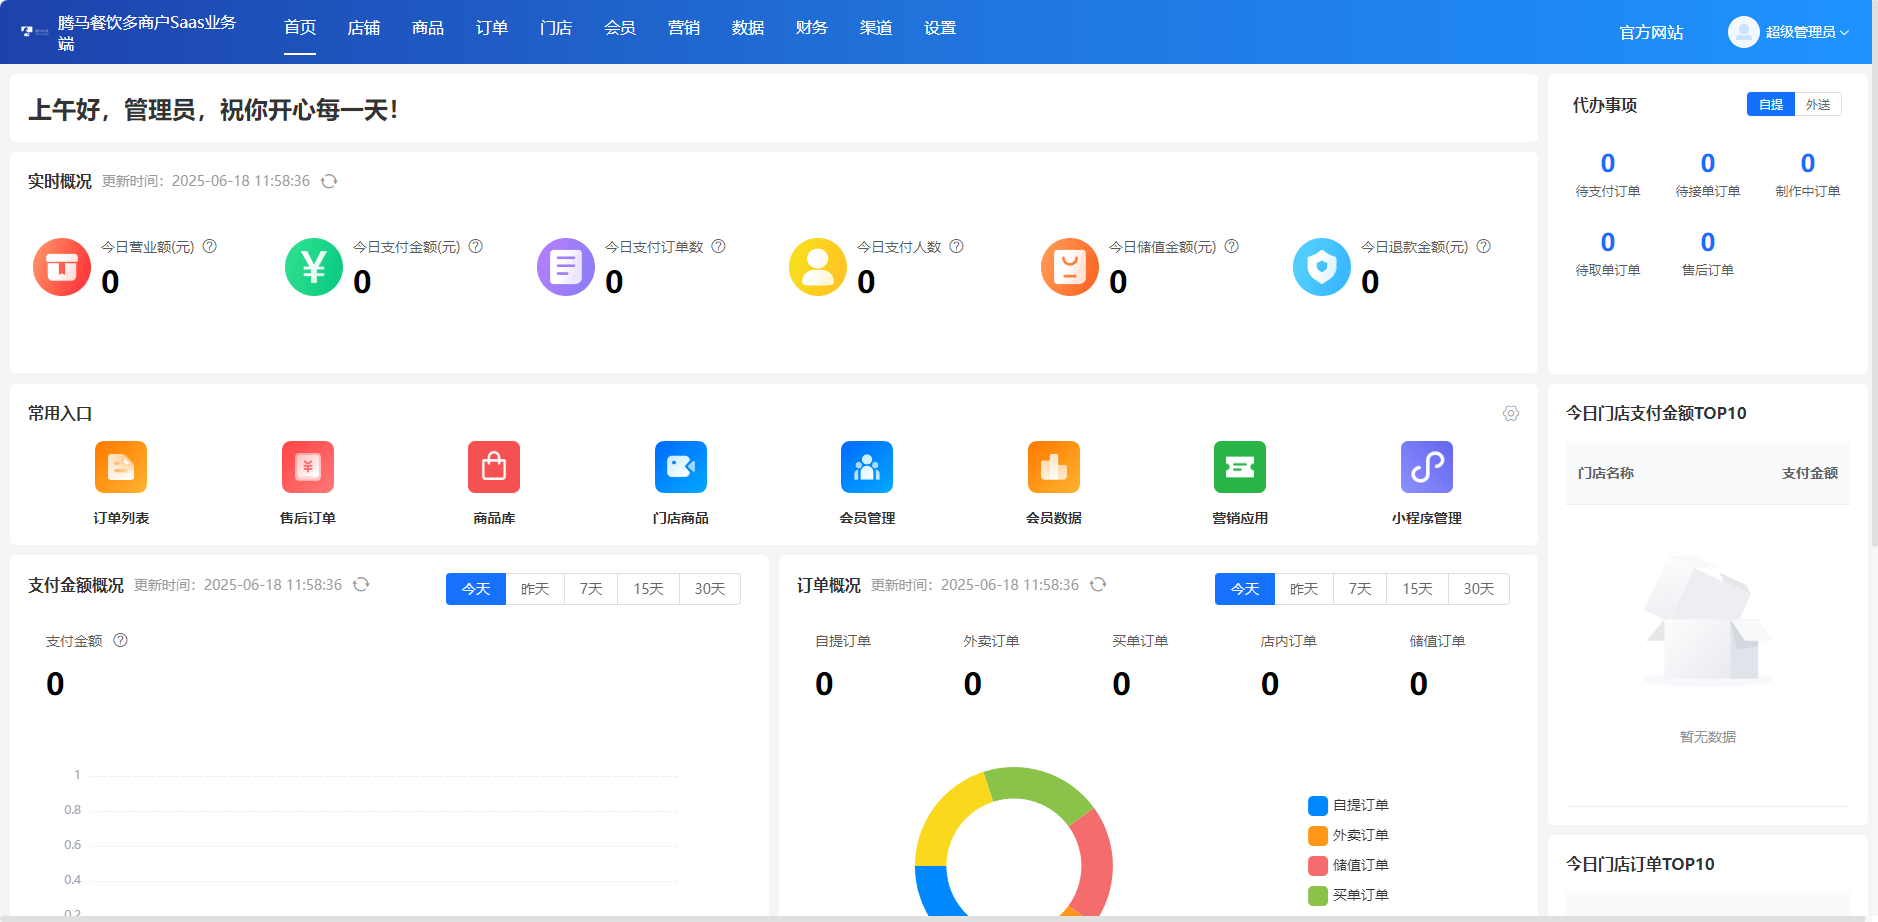
Task: Open the 财务 navigation menu
Action: 811,28
